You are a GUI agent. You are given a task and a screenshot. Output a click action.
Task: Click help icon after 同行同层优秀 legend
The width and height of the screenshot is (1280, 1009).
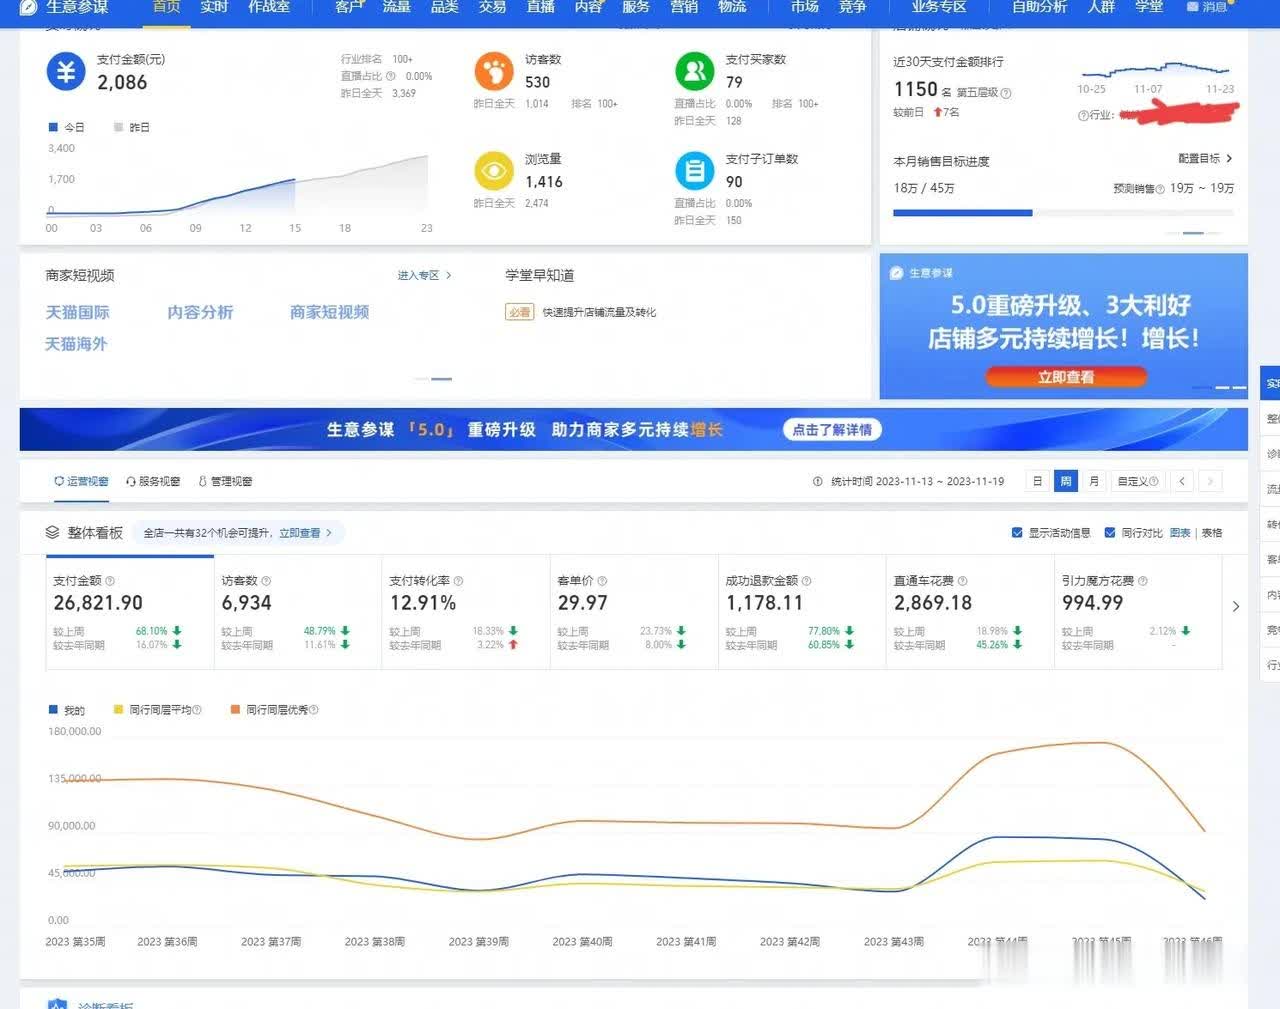[x=314, y=710]
